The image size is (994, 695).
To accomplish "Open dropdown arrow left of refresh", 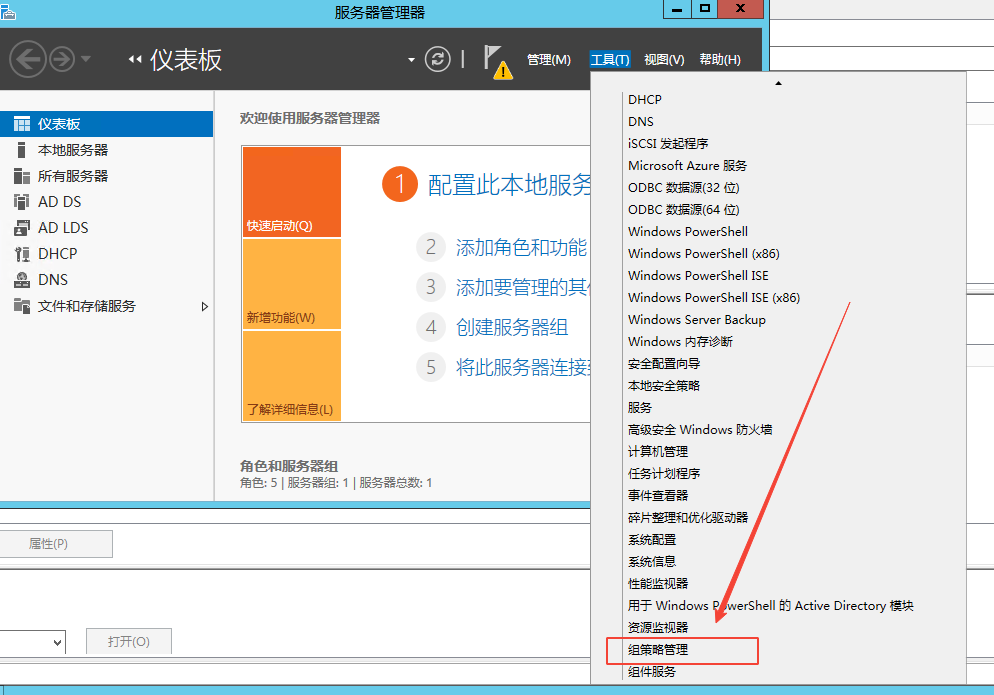I will click(x=411, y=60).
